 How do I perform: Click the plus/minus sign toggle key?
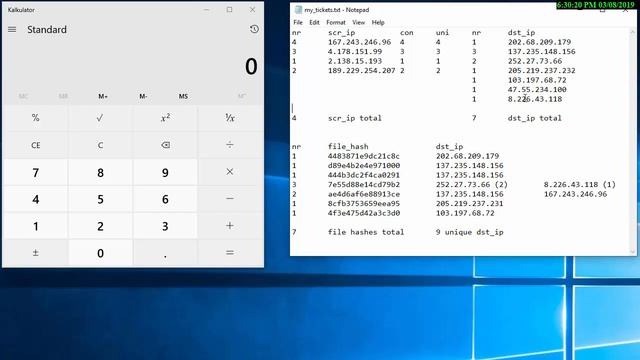[36, 253]
